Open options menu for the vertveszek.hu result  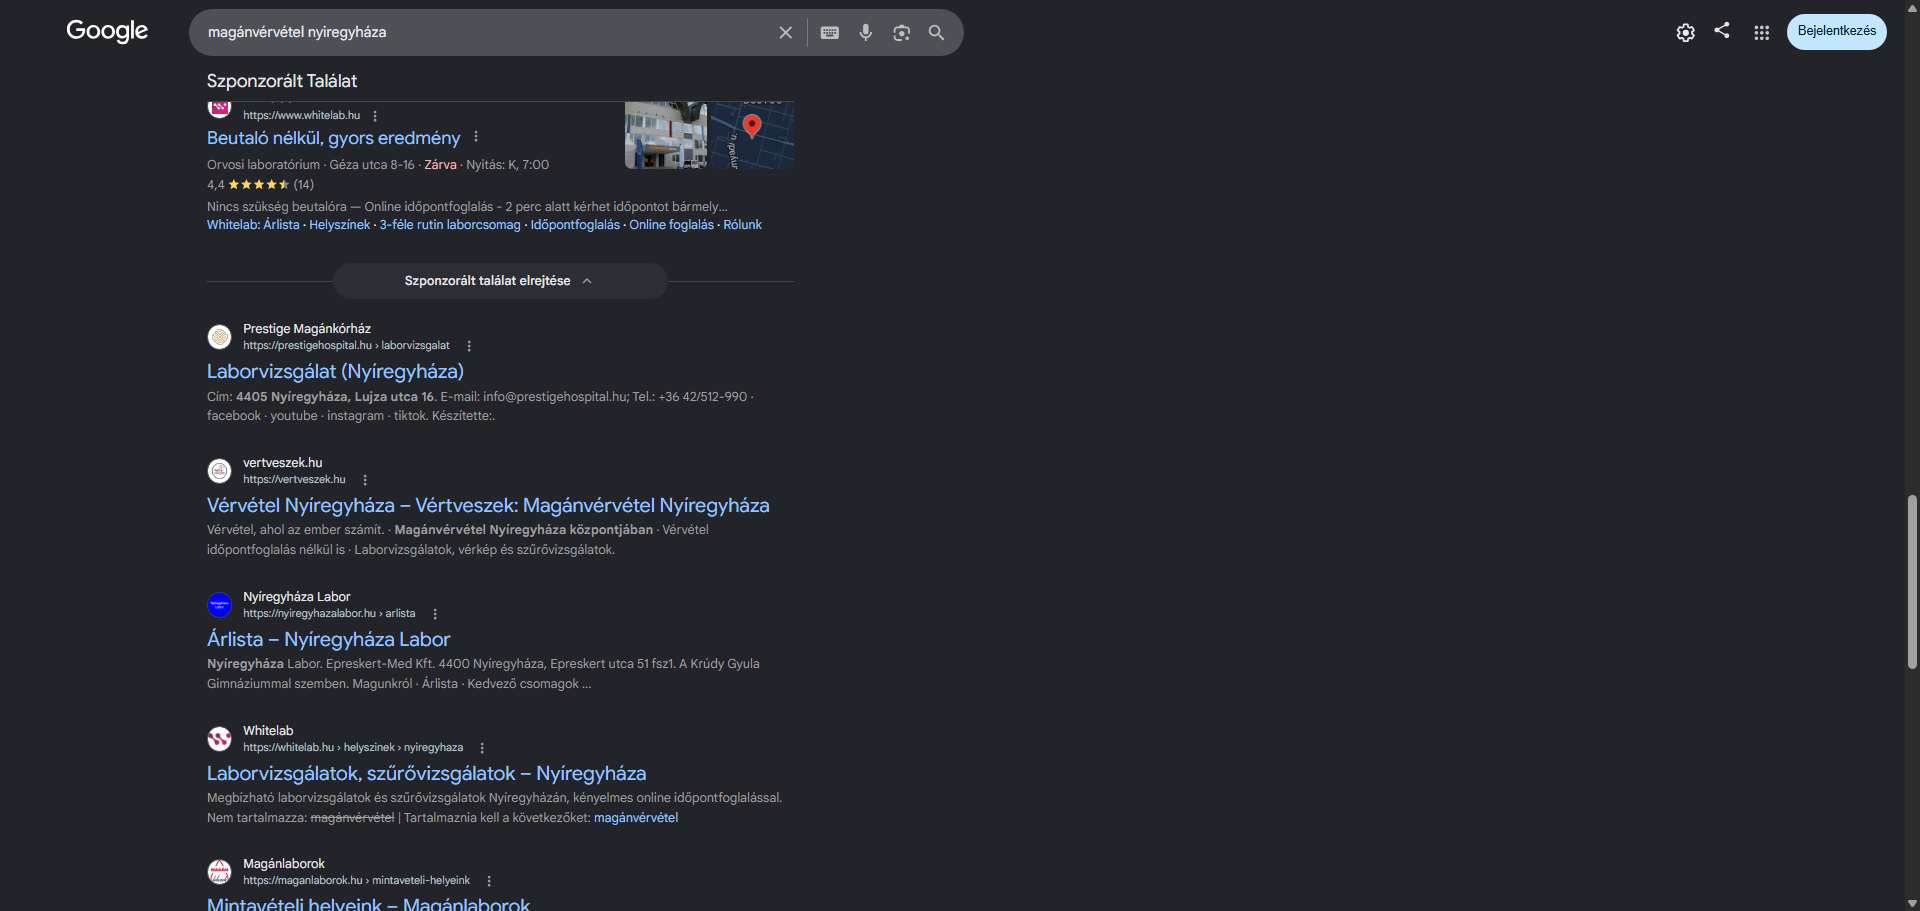click(365, 480)
